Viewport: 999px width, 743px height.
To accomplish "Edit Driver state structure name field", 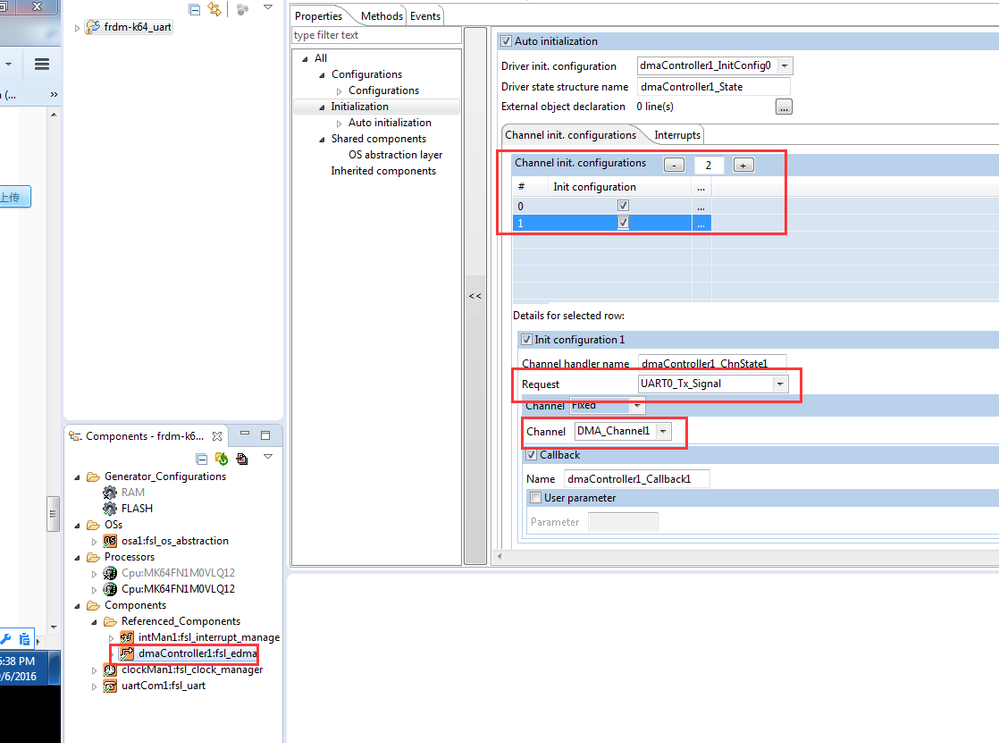I will pos(714,87).
